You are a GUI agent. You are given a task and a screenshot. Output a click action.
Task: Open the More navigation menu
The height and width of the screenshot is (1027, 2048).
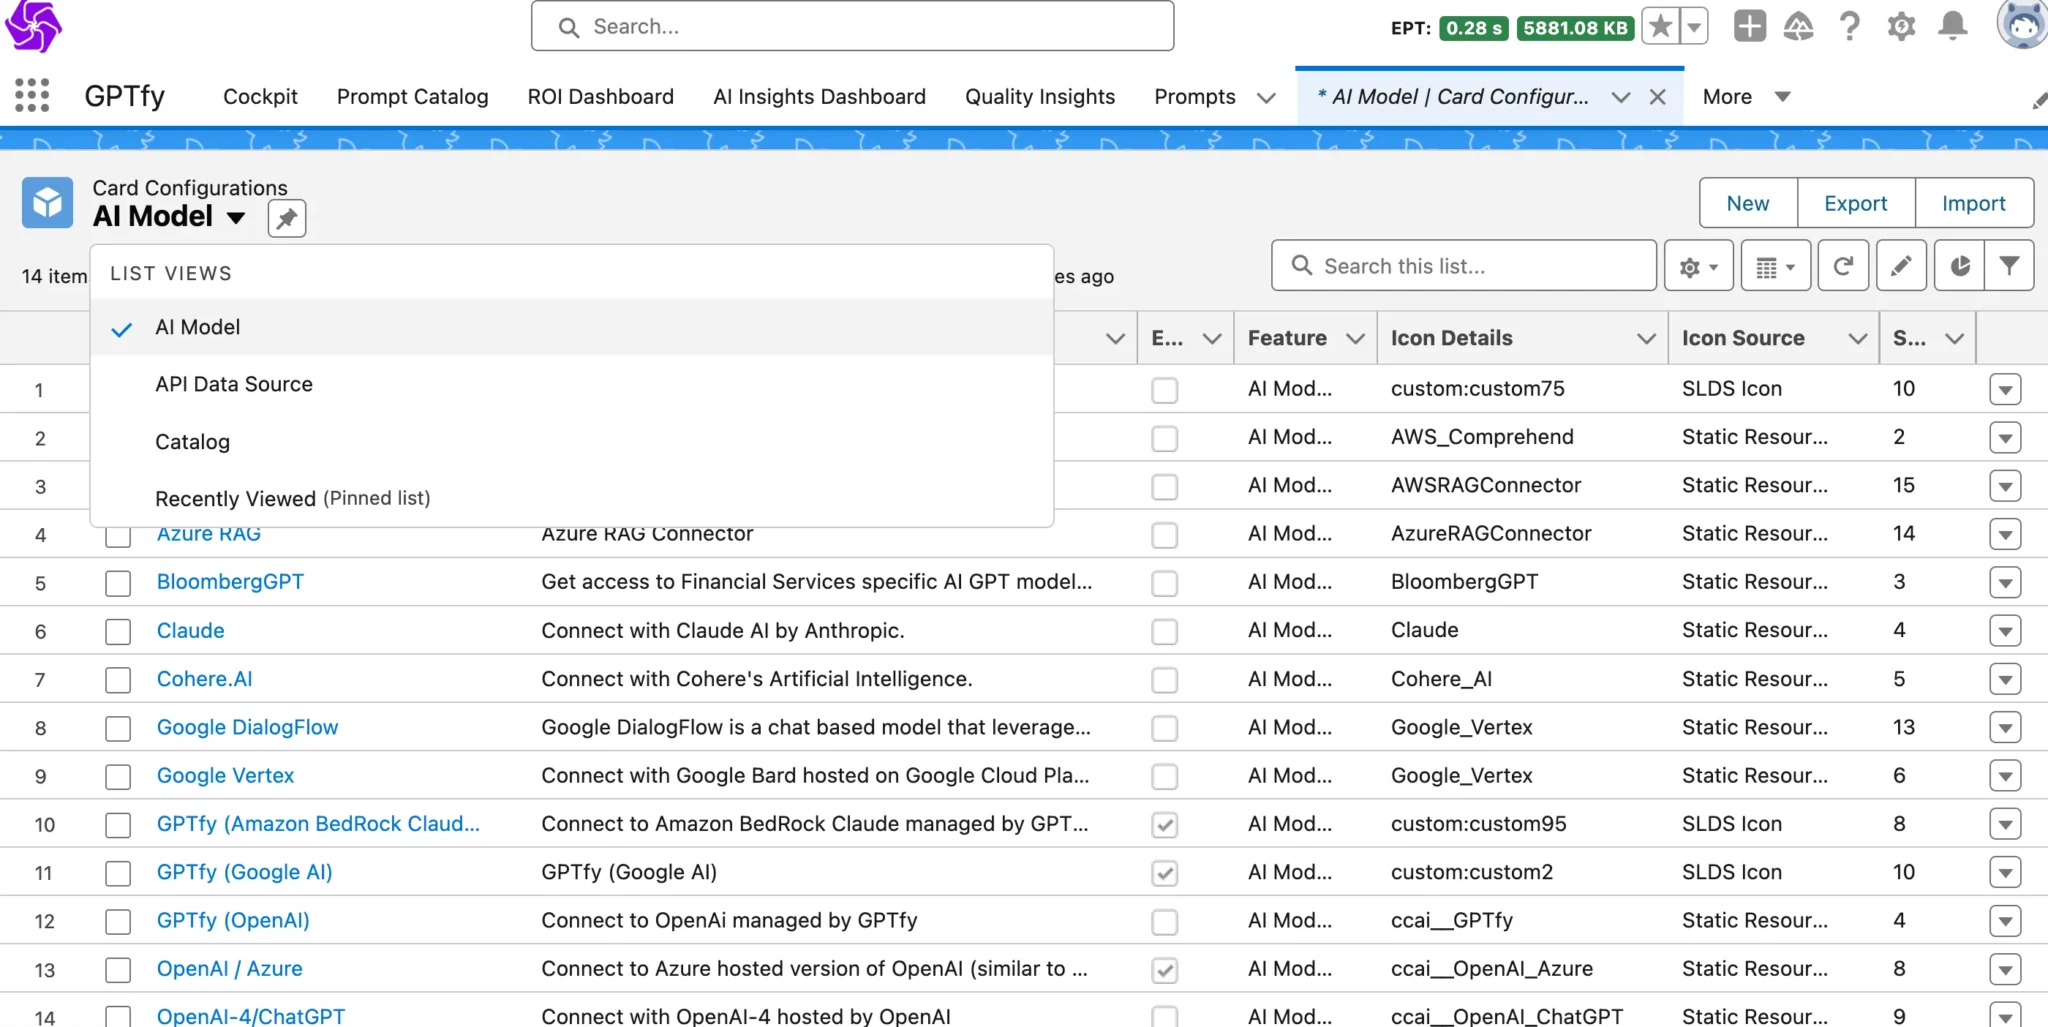tap(1746, 96)
